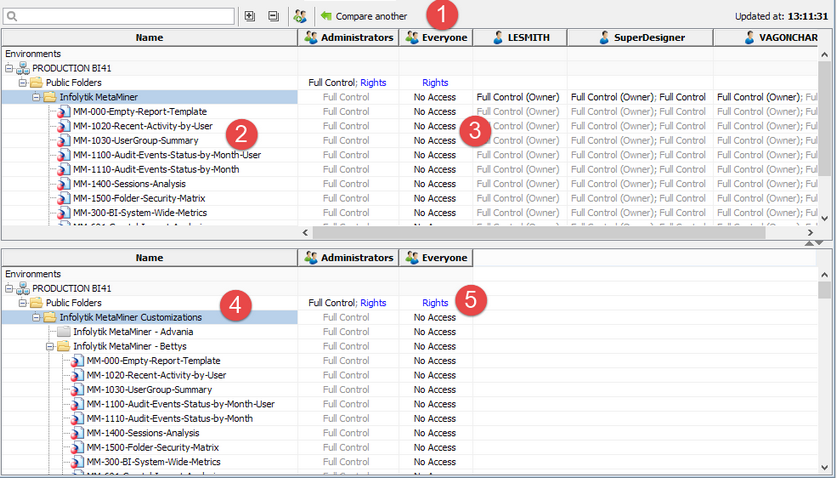Click the horizontal scrollbar thumb in top panel
837x478 pixels.
coord(539,233)
